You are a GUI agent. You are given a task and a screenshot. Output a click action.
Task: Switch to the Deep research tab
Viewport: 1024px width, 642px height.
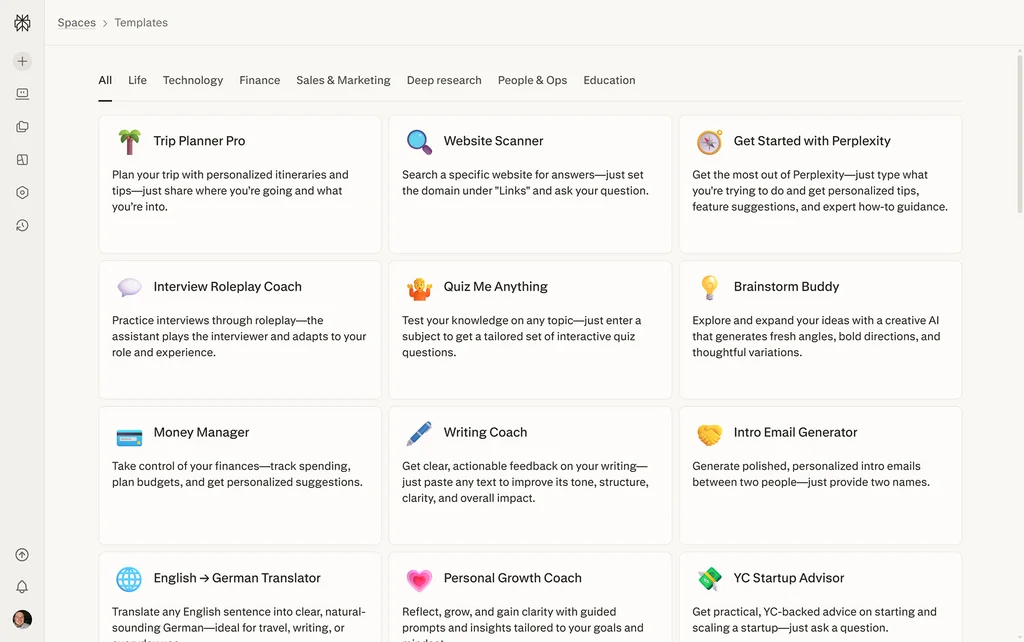coord(444,80)
